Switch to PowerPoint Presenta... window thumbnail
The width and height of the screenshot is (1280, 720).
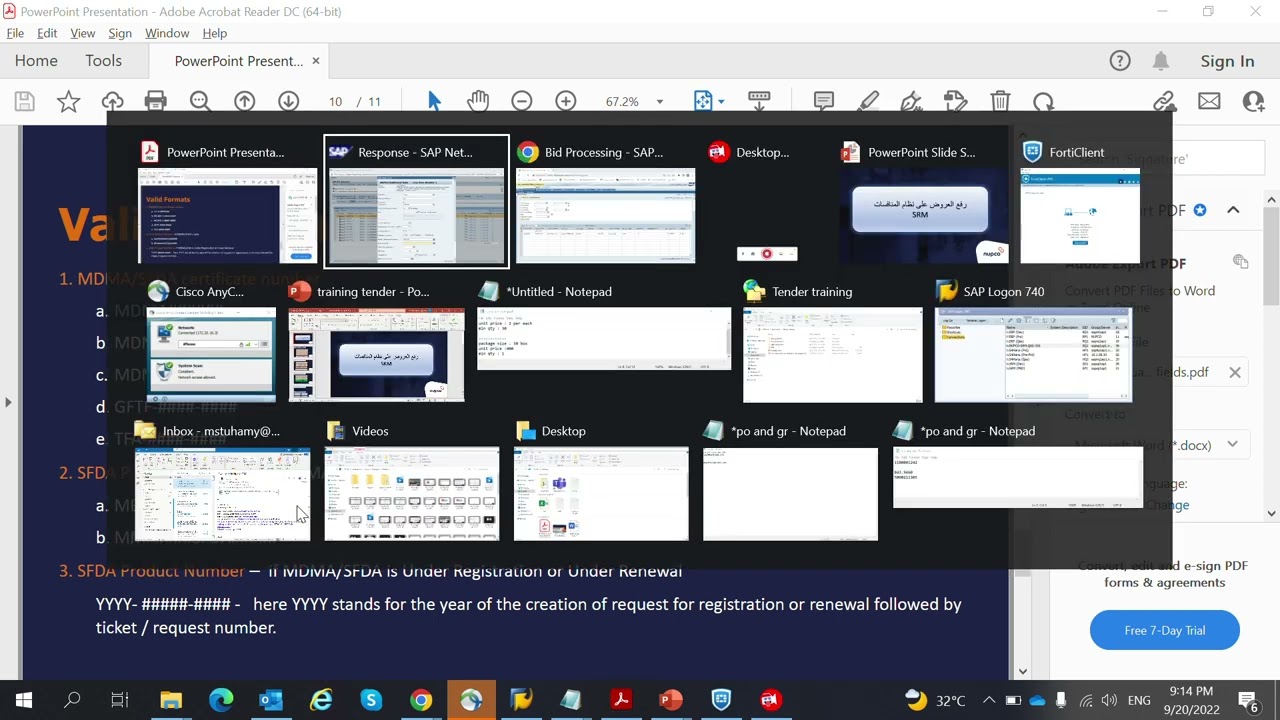[x=226, y=201]
